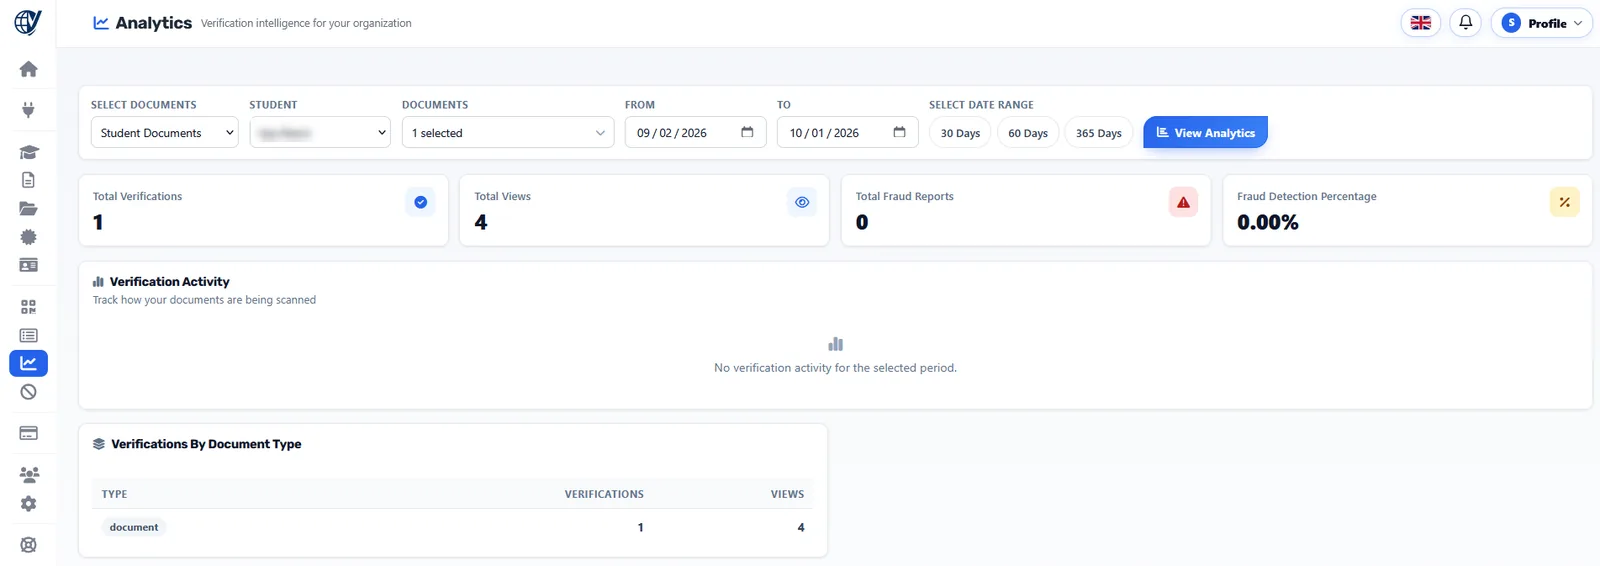
Task: Click the Total Verifications check badge icon
Action: tap(420, 202)
